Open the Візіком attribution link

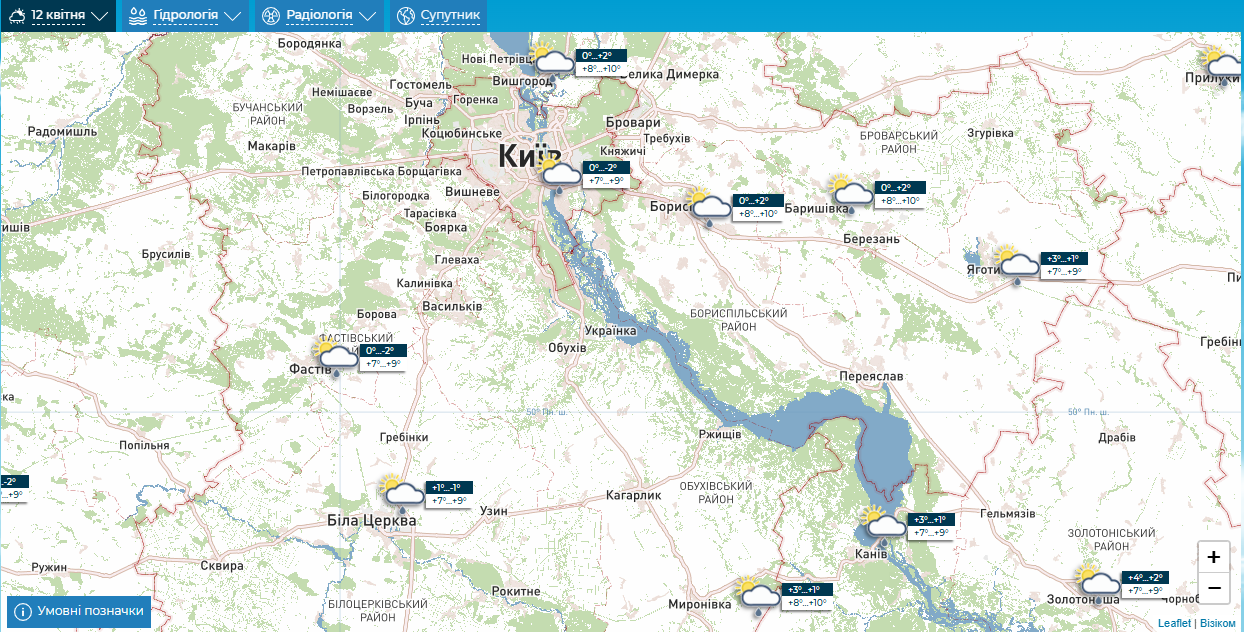pos(1217,623)
